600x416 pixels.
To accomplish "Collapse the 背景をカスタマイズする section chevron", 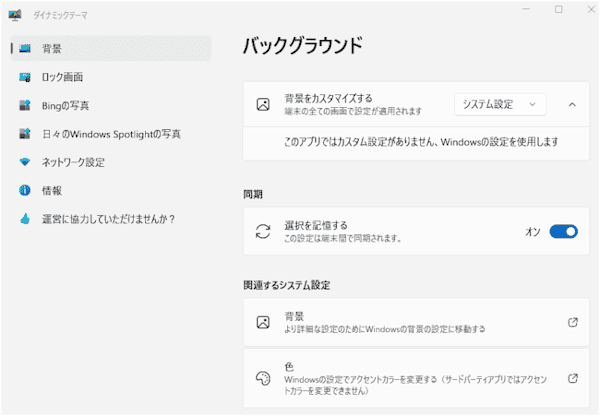I will coord(572,104).
